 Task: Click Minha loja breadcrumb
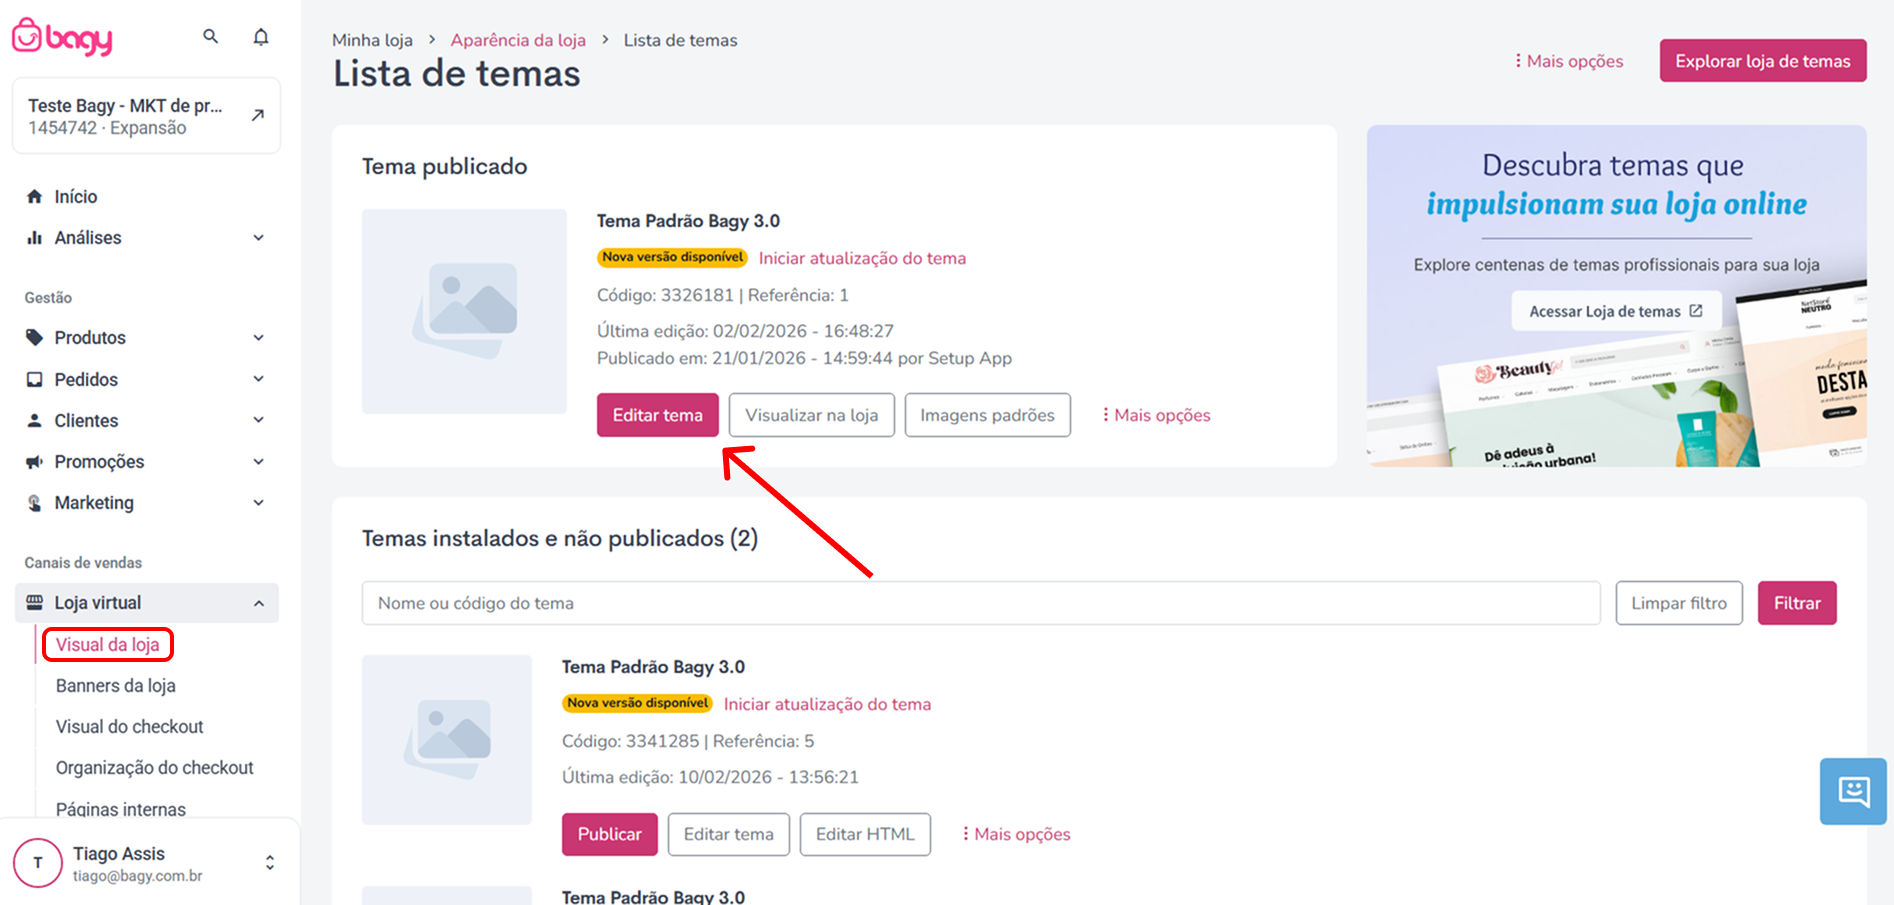[x=372, y=40]
